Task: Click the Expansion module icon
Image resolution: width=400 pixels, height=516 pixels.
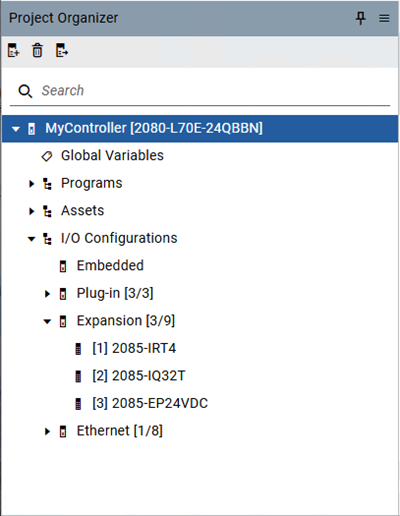Action: click(x=63, y=322)
